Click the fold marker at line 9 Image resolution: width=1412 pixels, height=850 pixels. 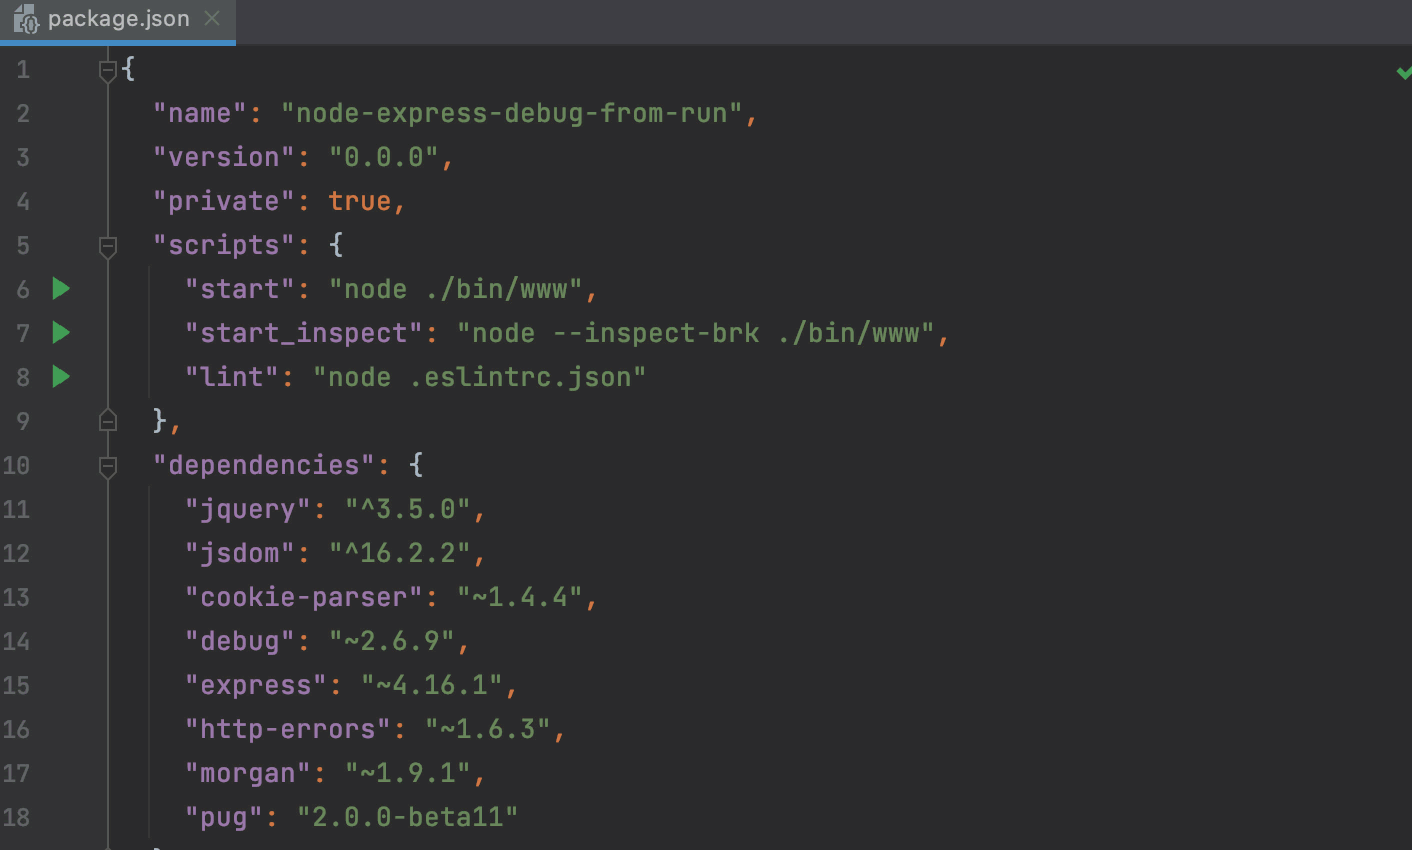(107, 420)
